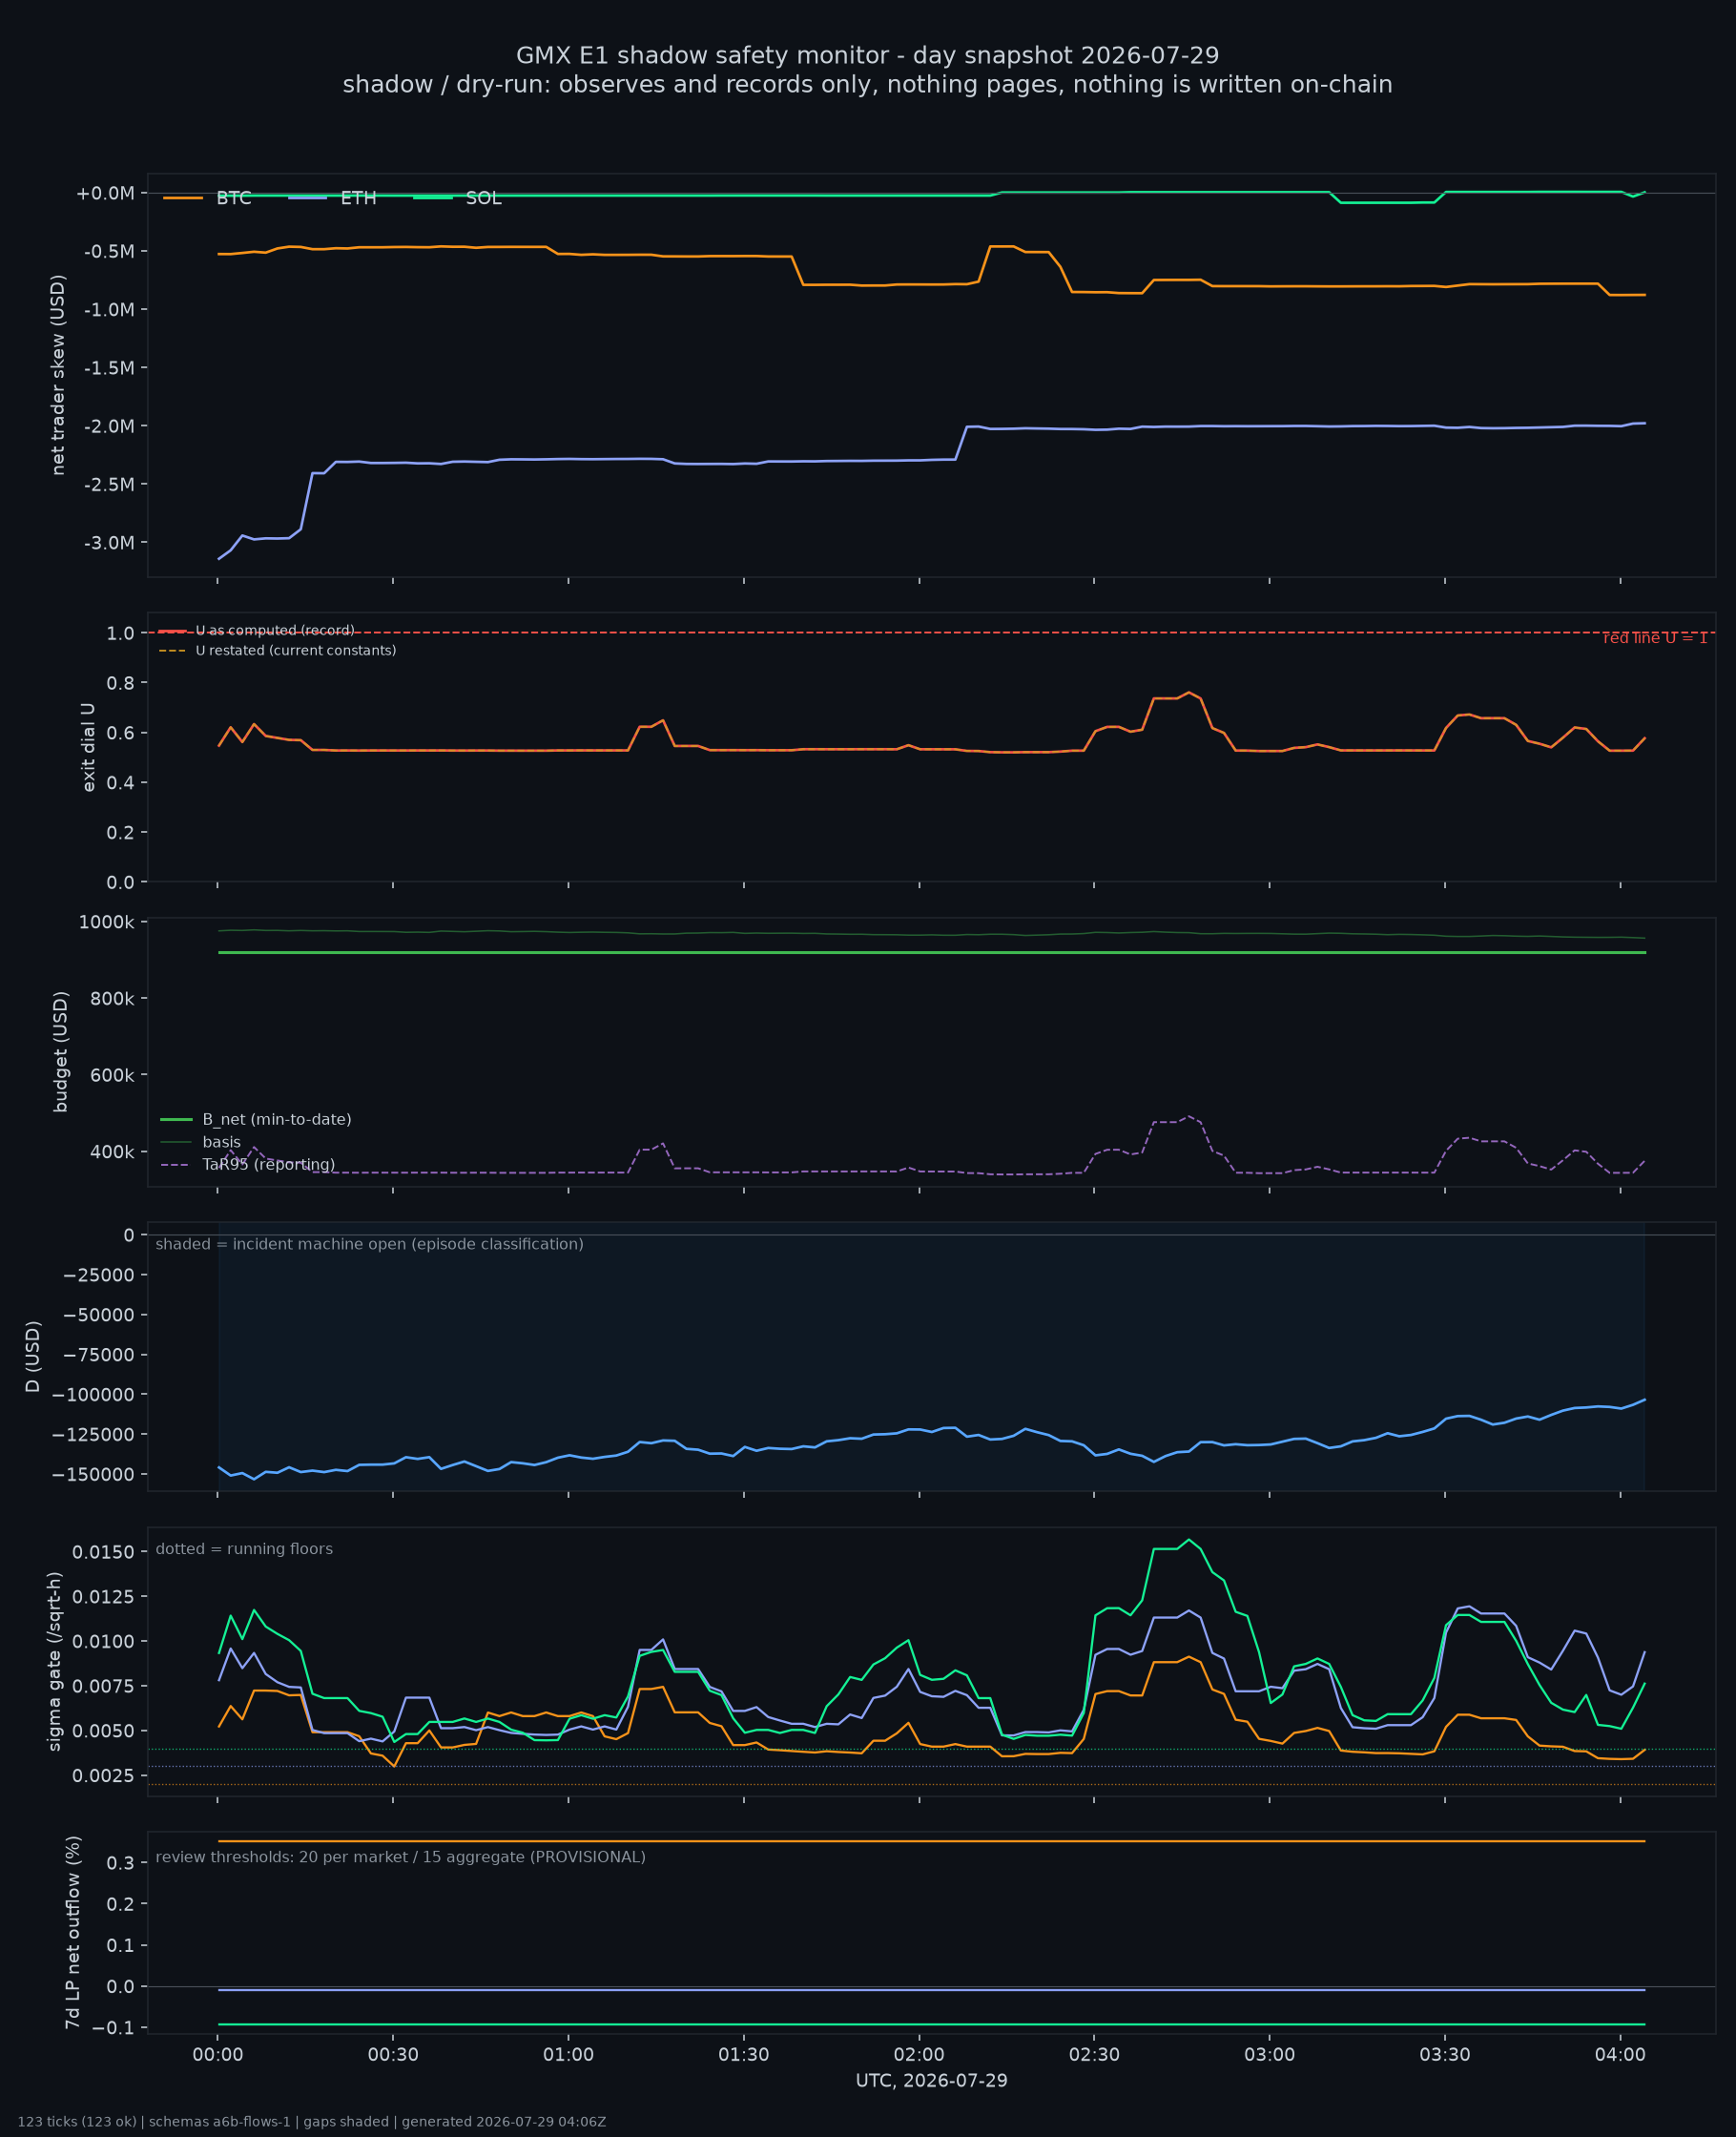Image resolution: width=1736 pixels, height=2137 pixels.
Task: Click the '0.4' tick on exit dial axis
Action: coord(120,783)
